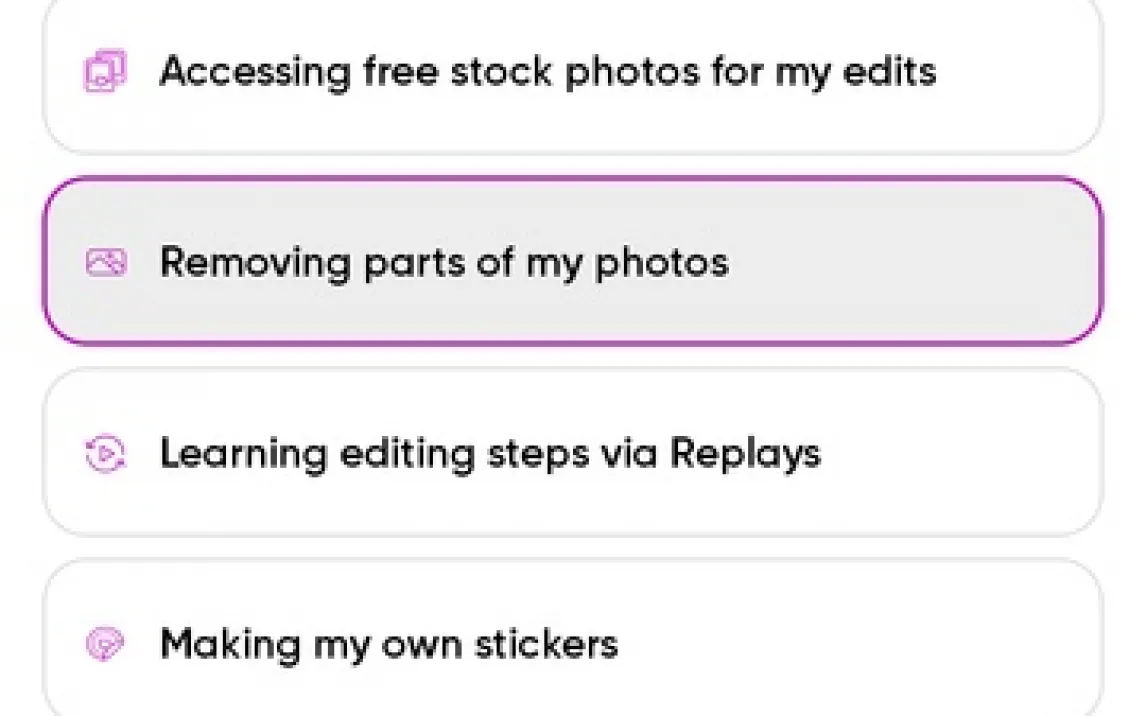The width and height of the screenshot is (1146, 716).
Task: Click the word "Learning" in the Replays option
Action: pos(243,454)
